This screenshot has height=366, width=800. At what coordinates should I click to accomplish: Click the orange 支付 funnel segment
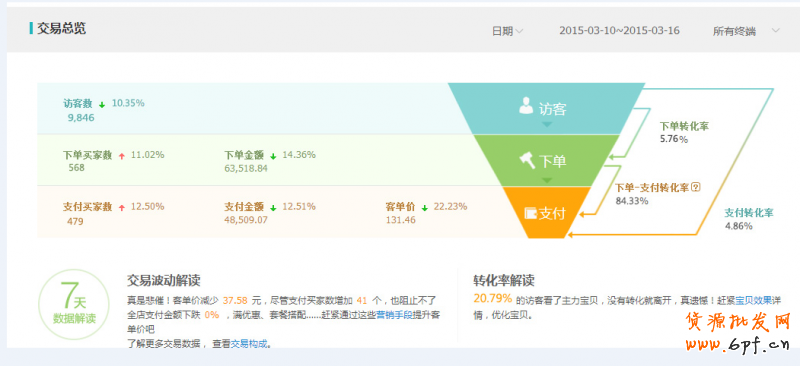(x=546, y=212)
